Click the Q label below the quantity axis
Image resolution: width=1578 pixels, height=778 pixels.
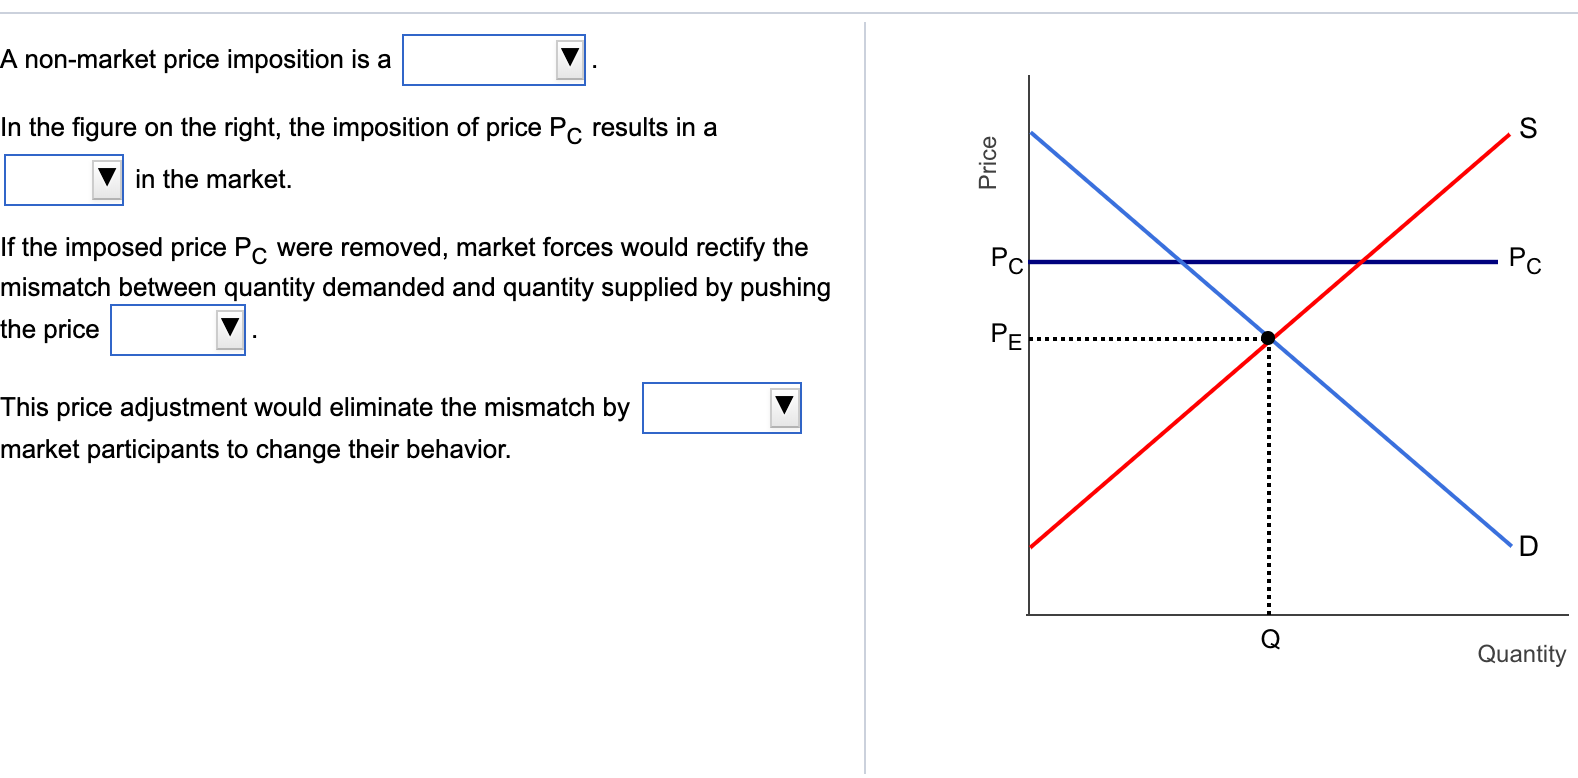[x=1270, y=637]
